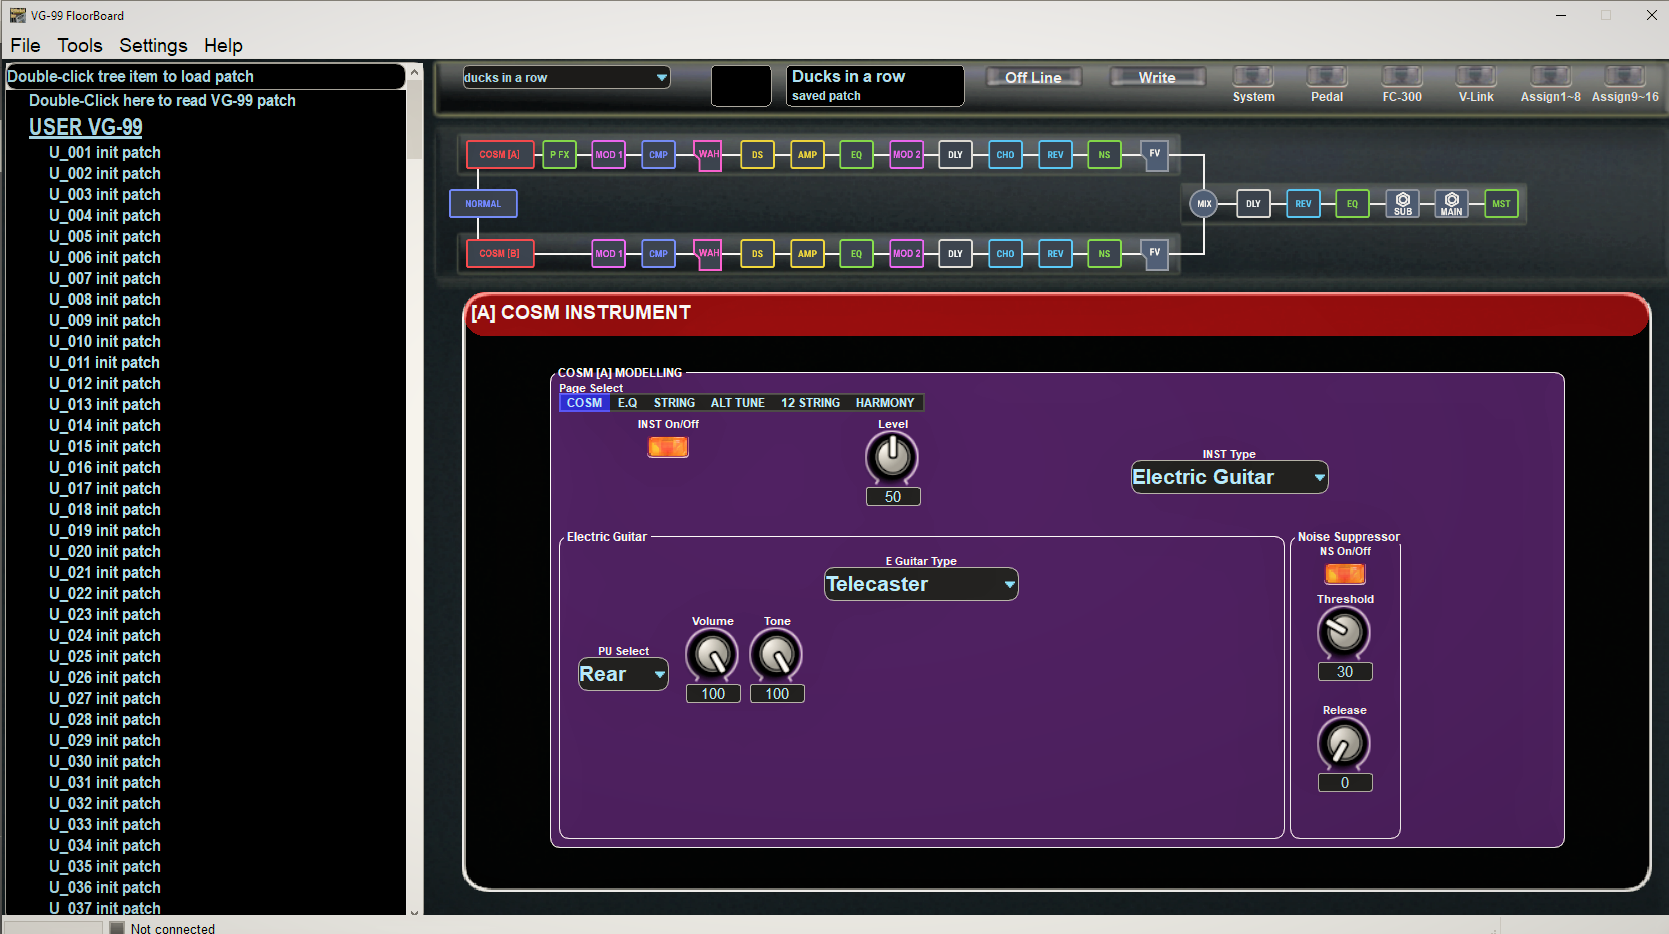
Task: Expand the E Guitar Type Telecaster dropdown
Action: [x=921, y=584]
